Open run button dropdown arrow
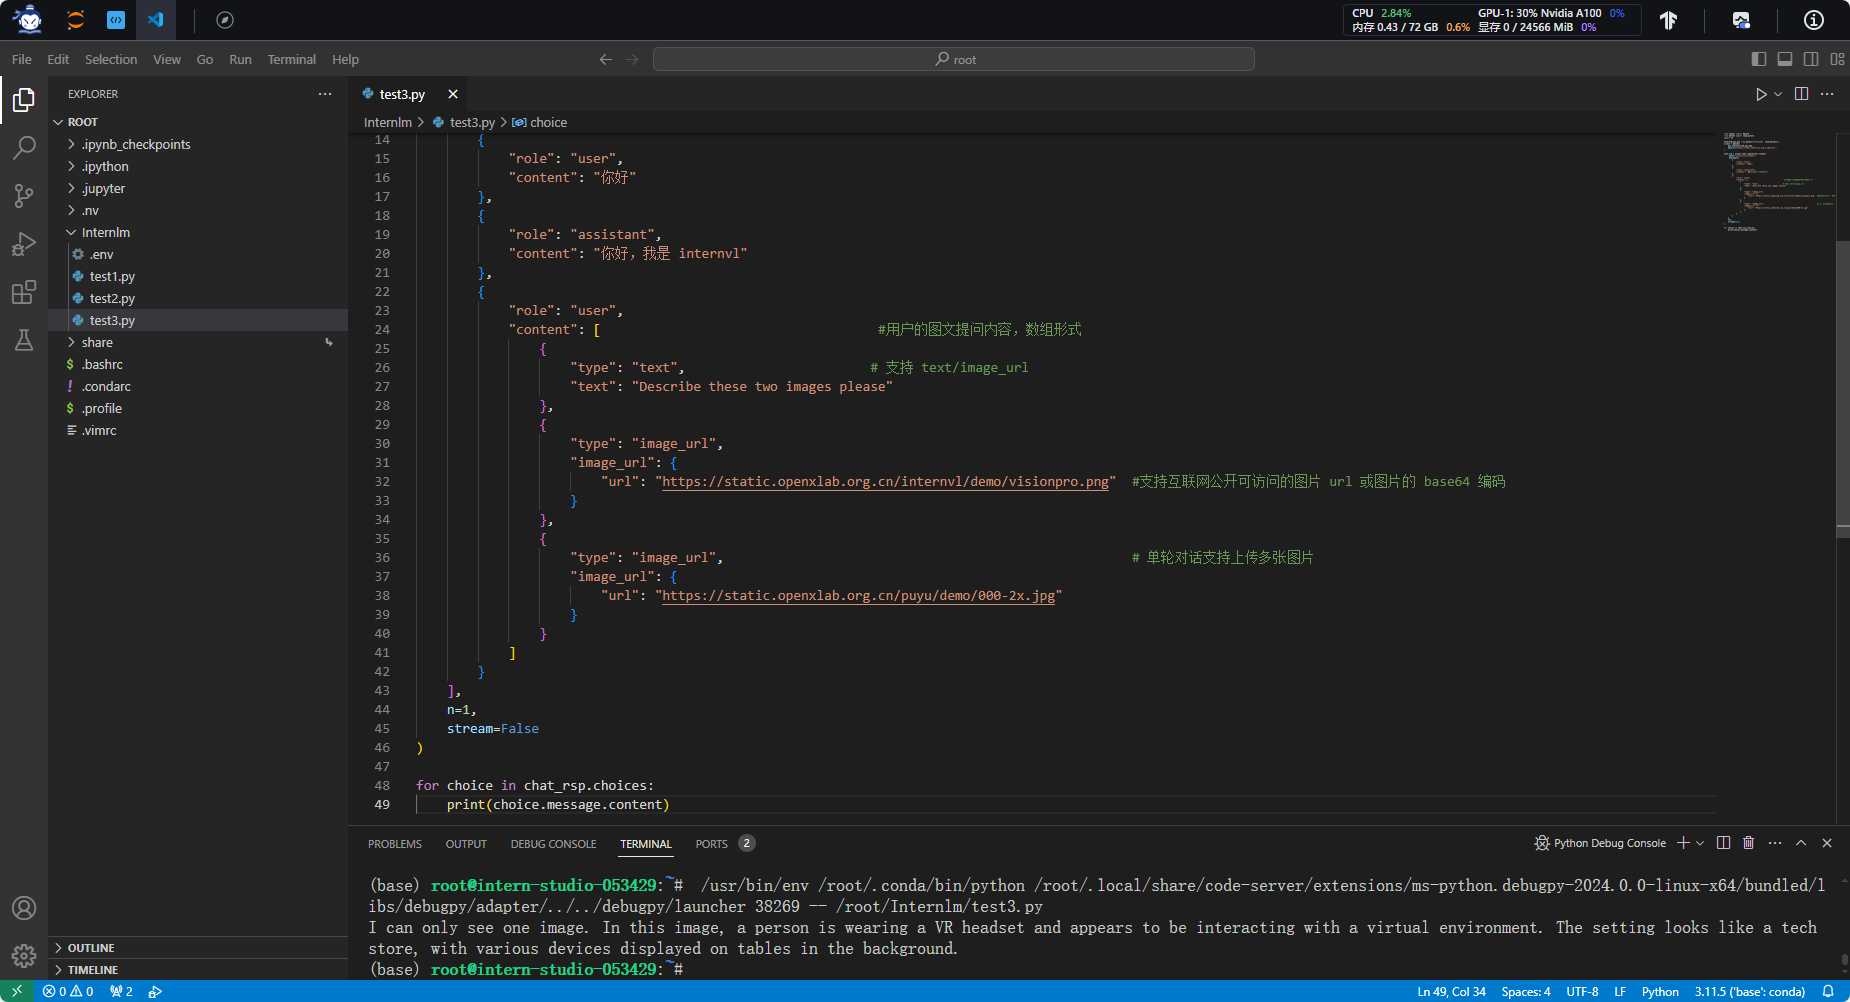 (1778, 94)
